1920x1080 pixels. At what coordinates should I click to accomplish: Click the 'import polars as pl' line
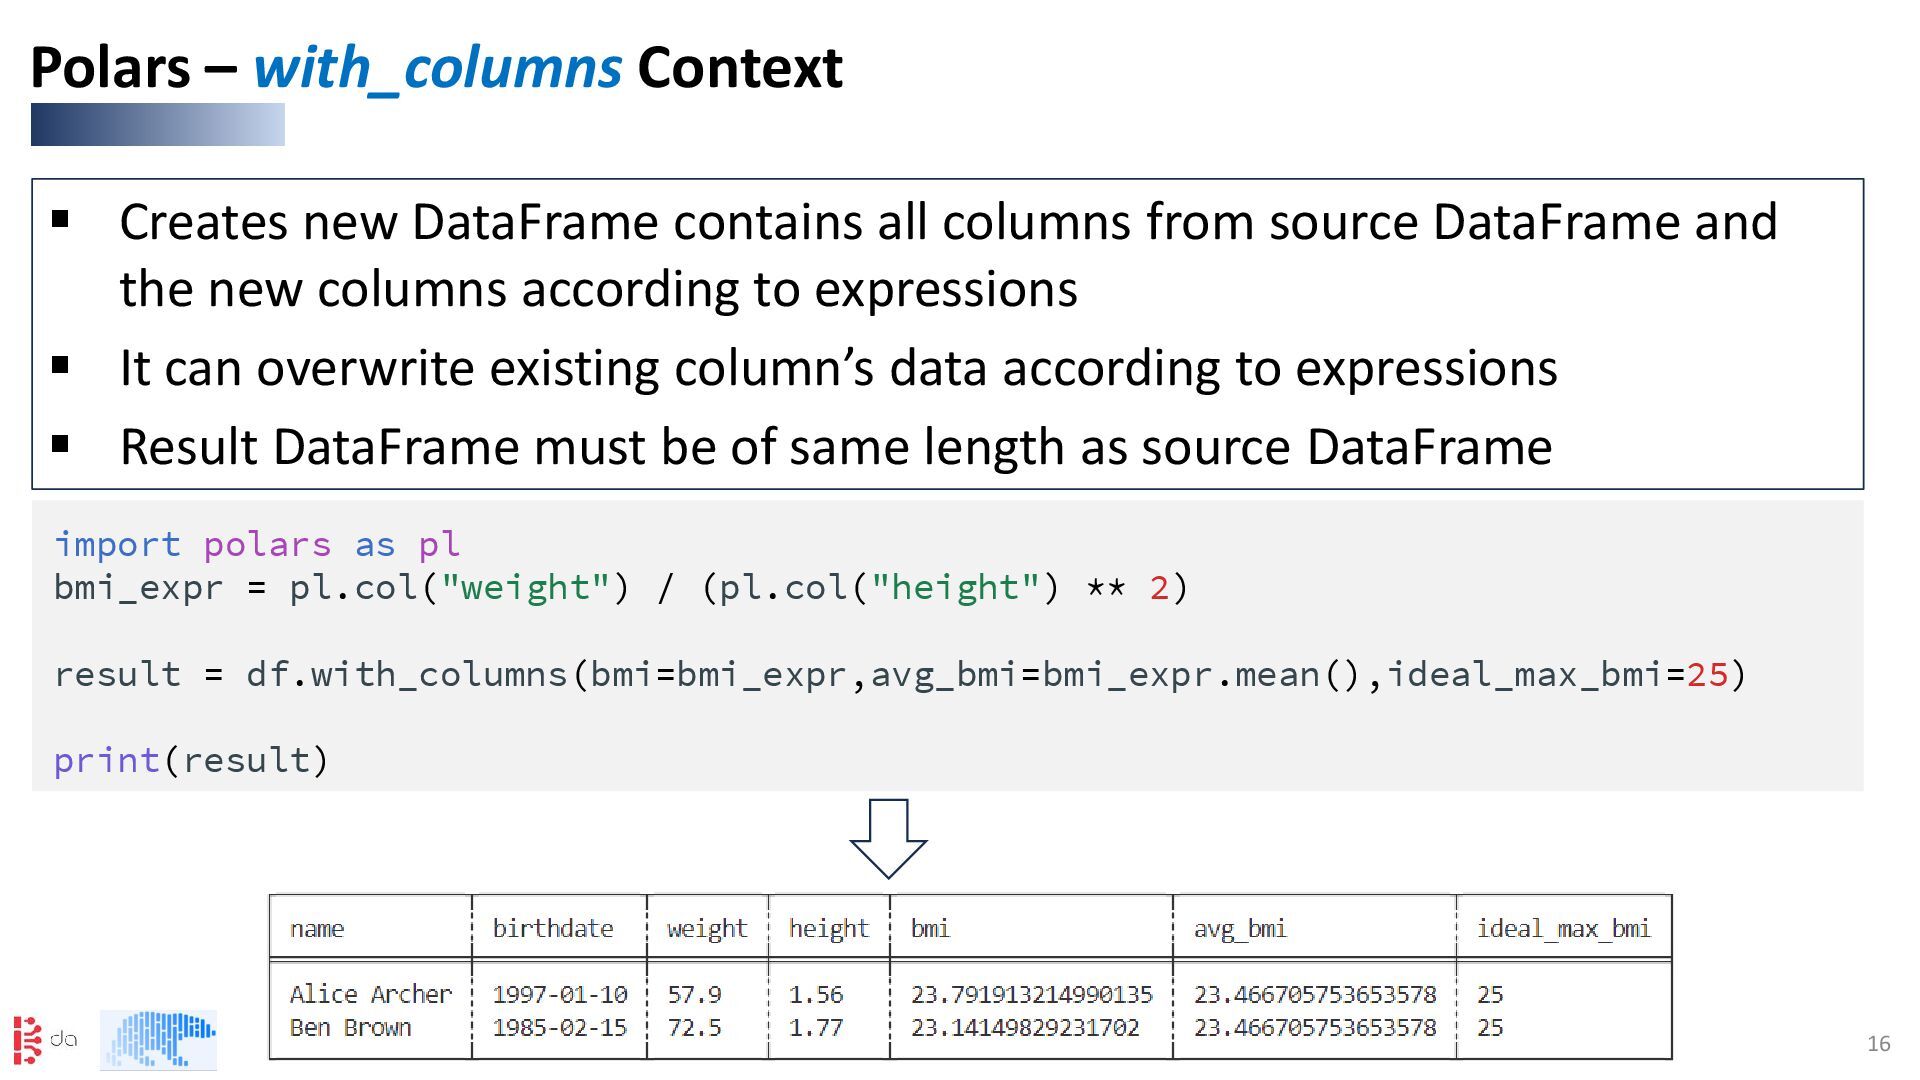[x=257, y=545]
